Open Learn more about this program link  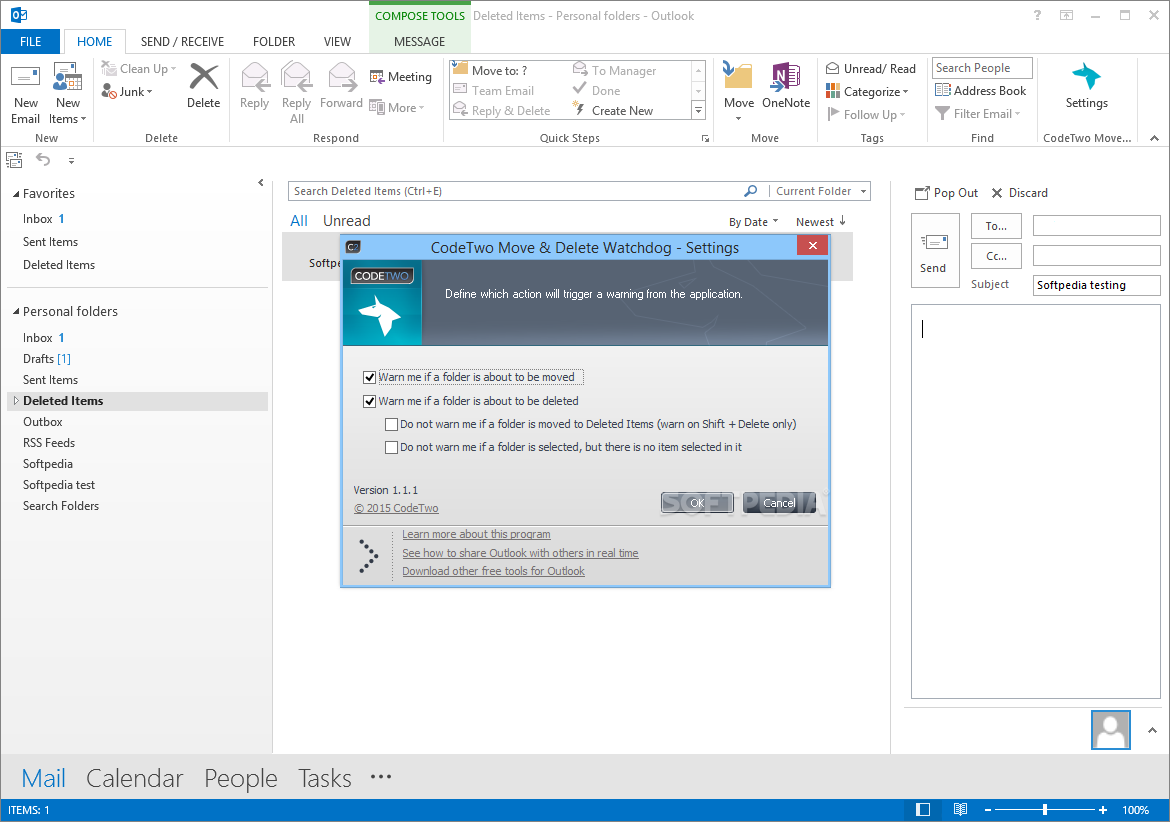[x=476, y=534]
